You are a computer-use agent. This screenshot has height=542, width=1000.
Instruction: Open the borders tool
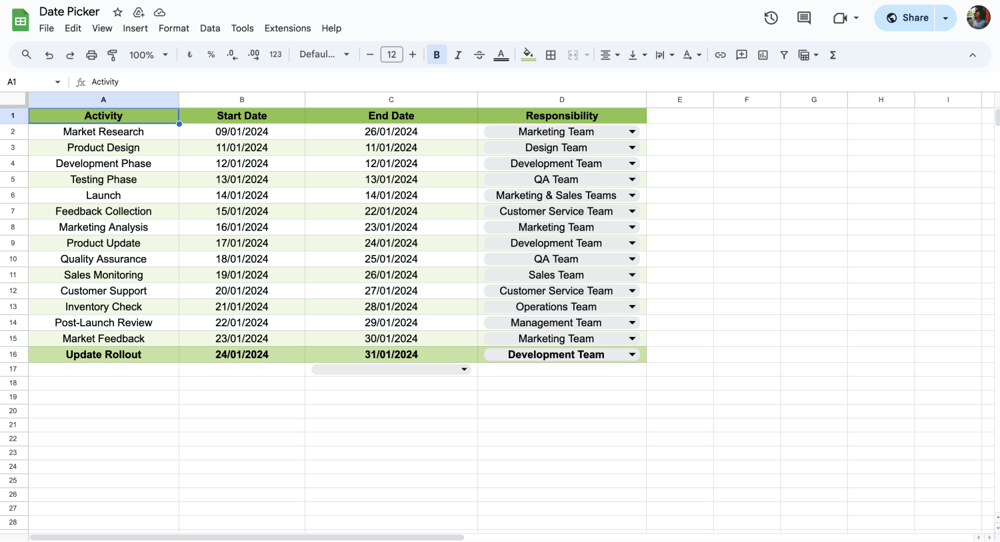pos(551,55)
